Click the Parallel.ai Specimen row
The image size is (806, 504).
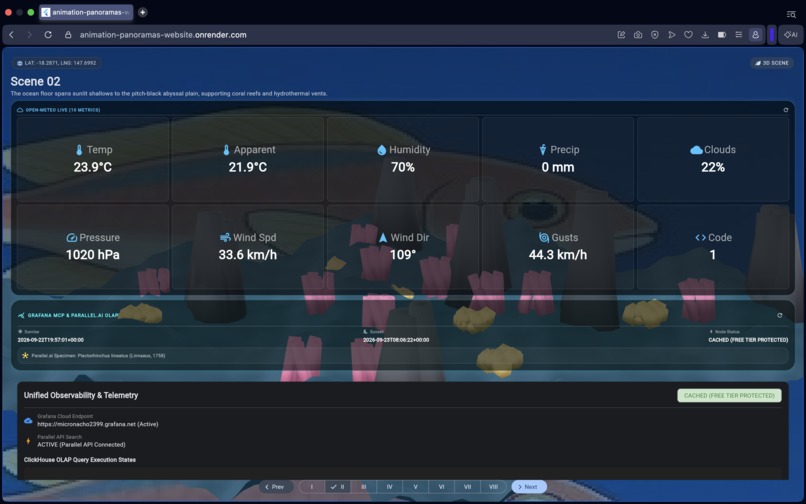tap(402, 355)
